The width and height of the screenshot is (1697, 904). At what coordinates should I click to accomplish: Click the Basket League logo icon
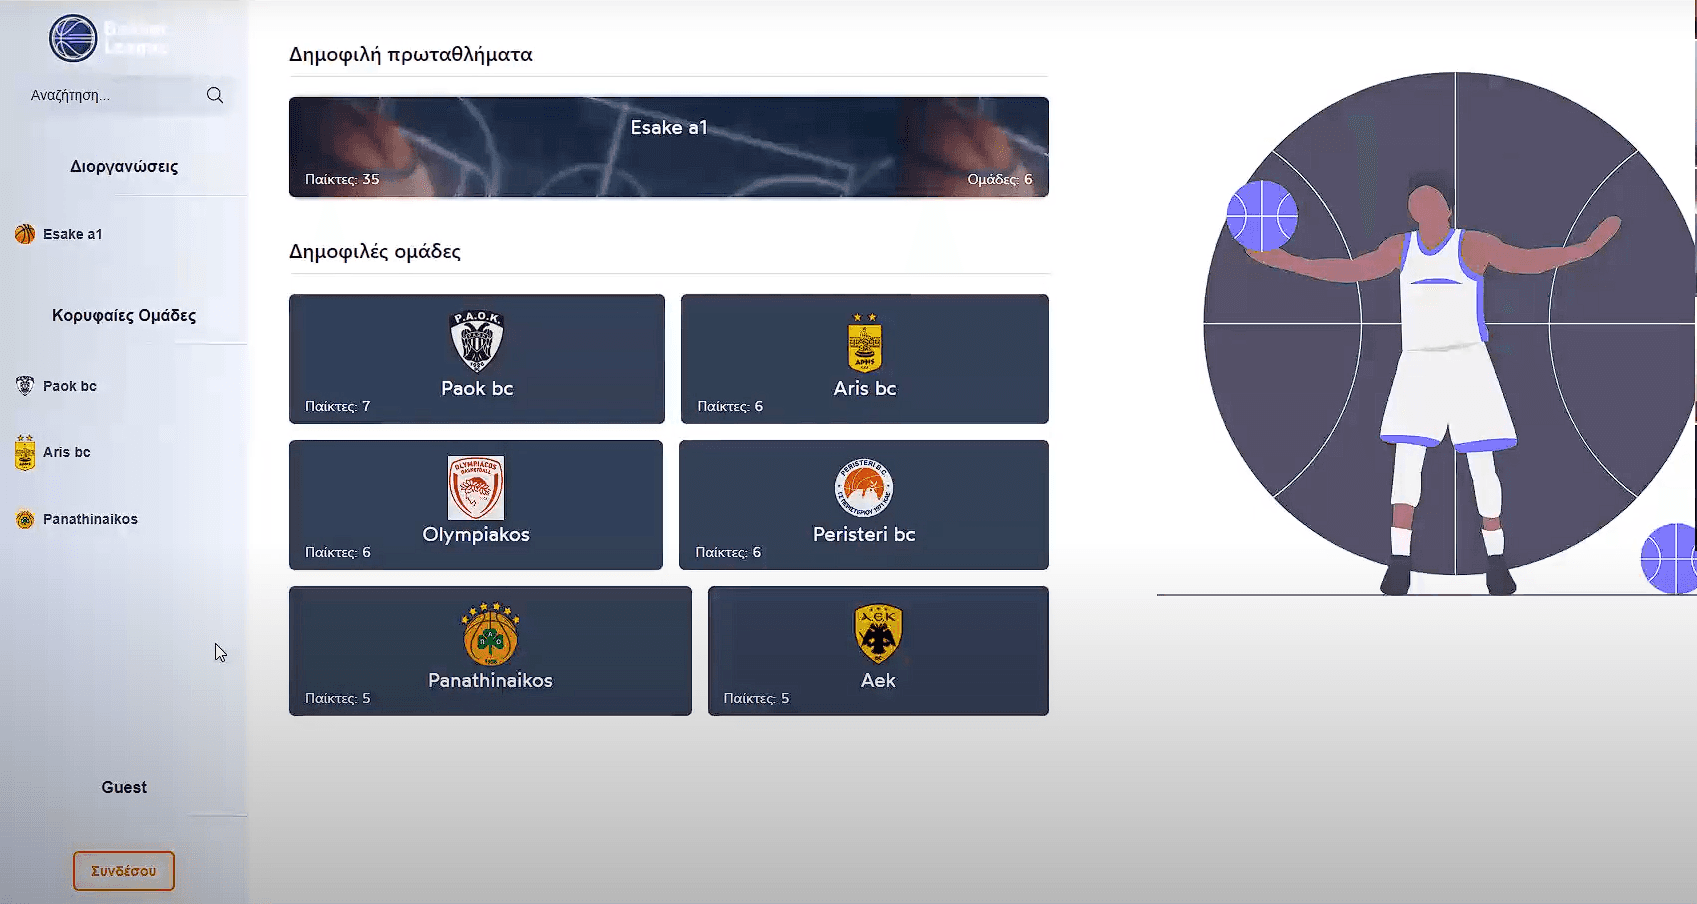pyautogui.click(x=73, y=39)
